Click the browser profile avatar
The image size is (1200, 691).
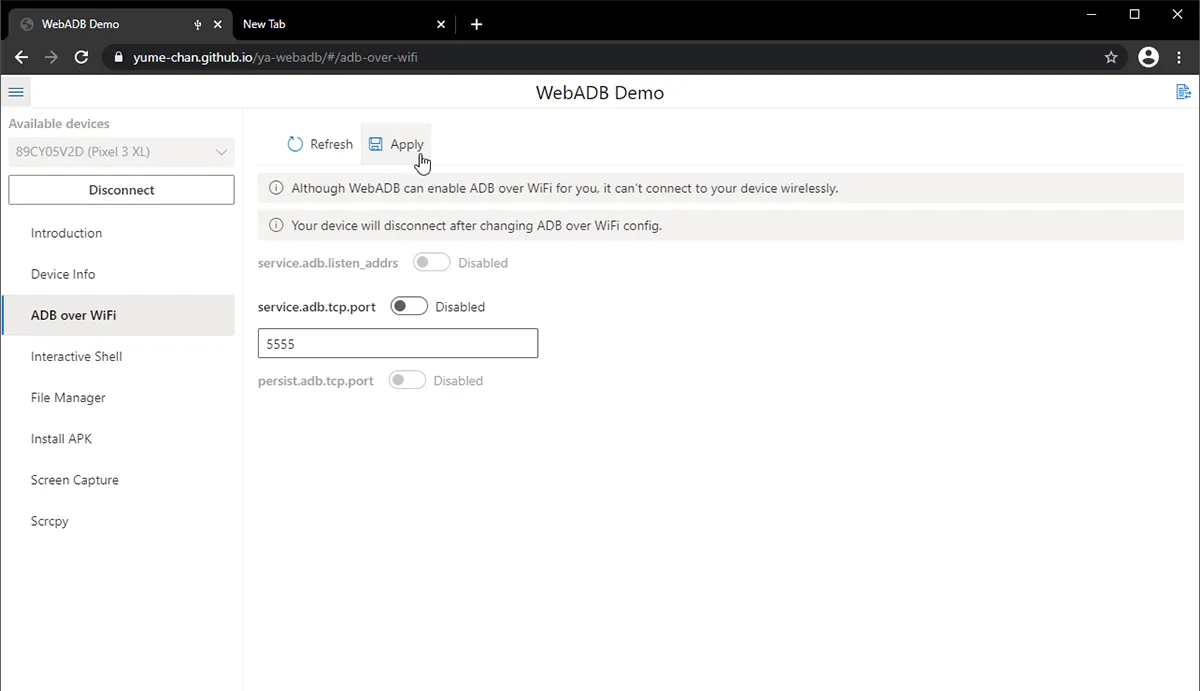coord(1148,57)
